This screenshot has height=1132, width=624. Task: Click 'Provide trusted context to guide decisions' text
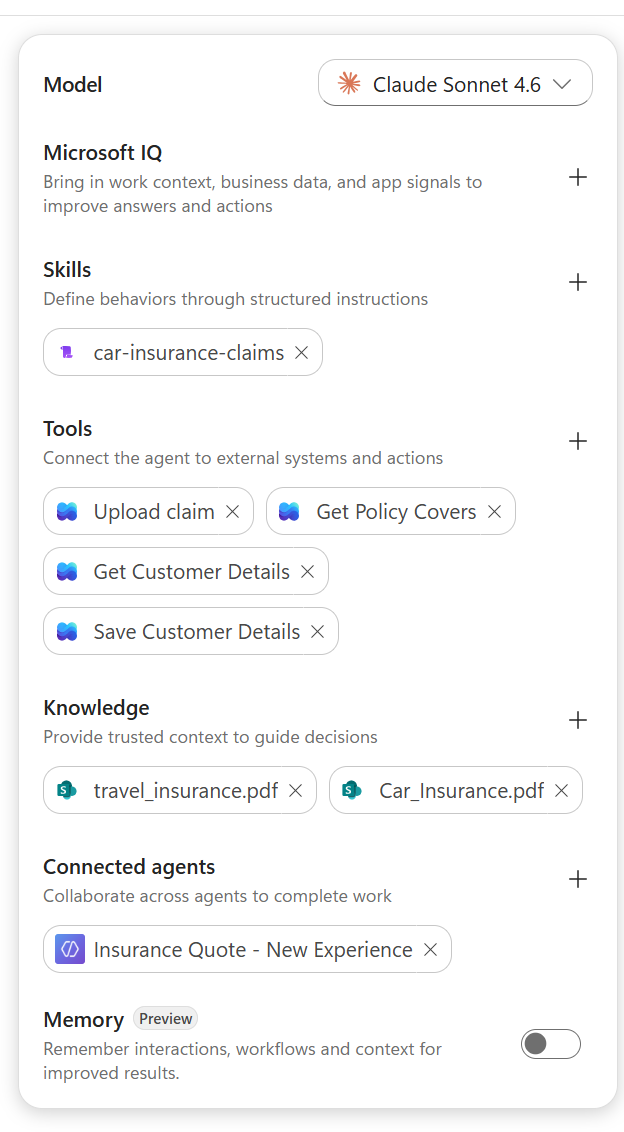(x=210, y=737)
